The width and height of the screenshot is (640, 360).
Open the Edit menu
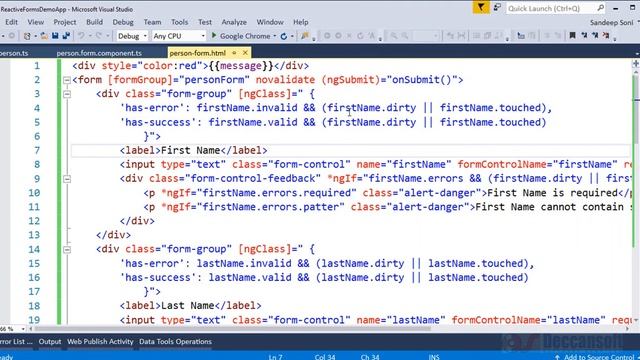11,22
